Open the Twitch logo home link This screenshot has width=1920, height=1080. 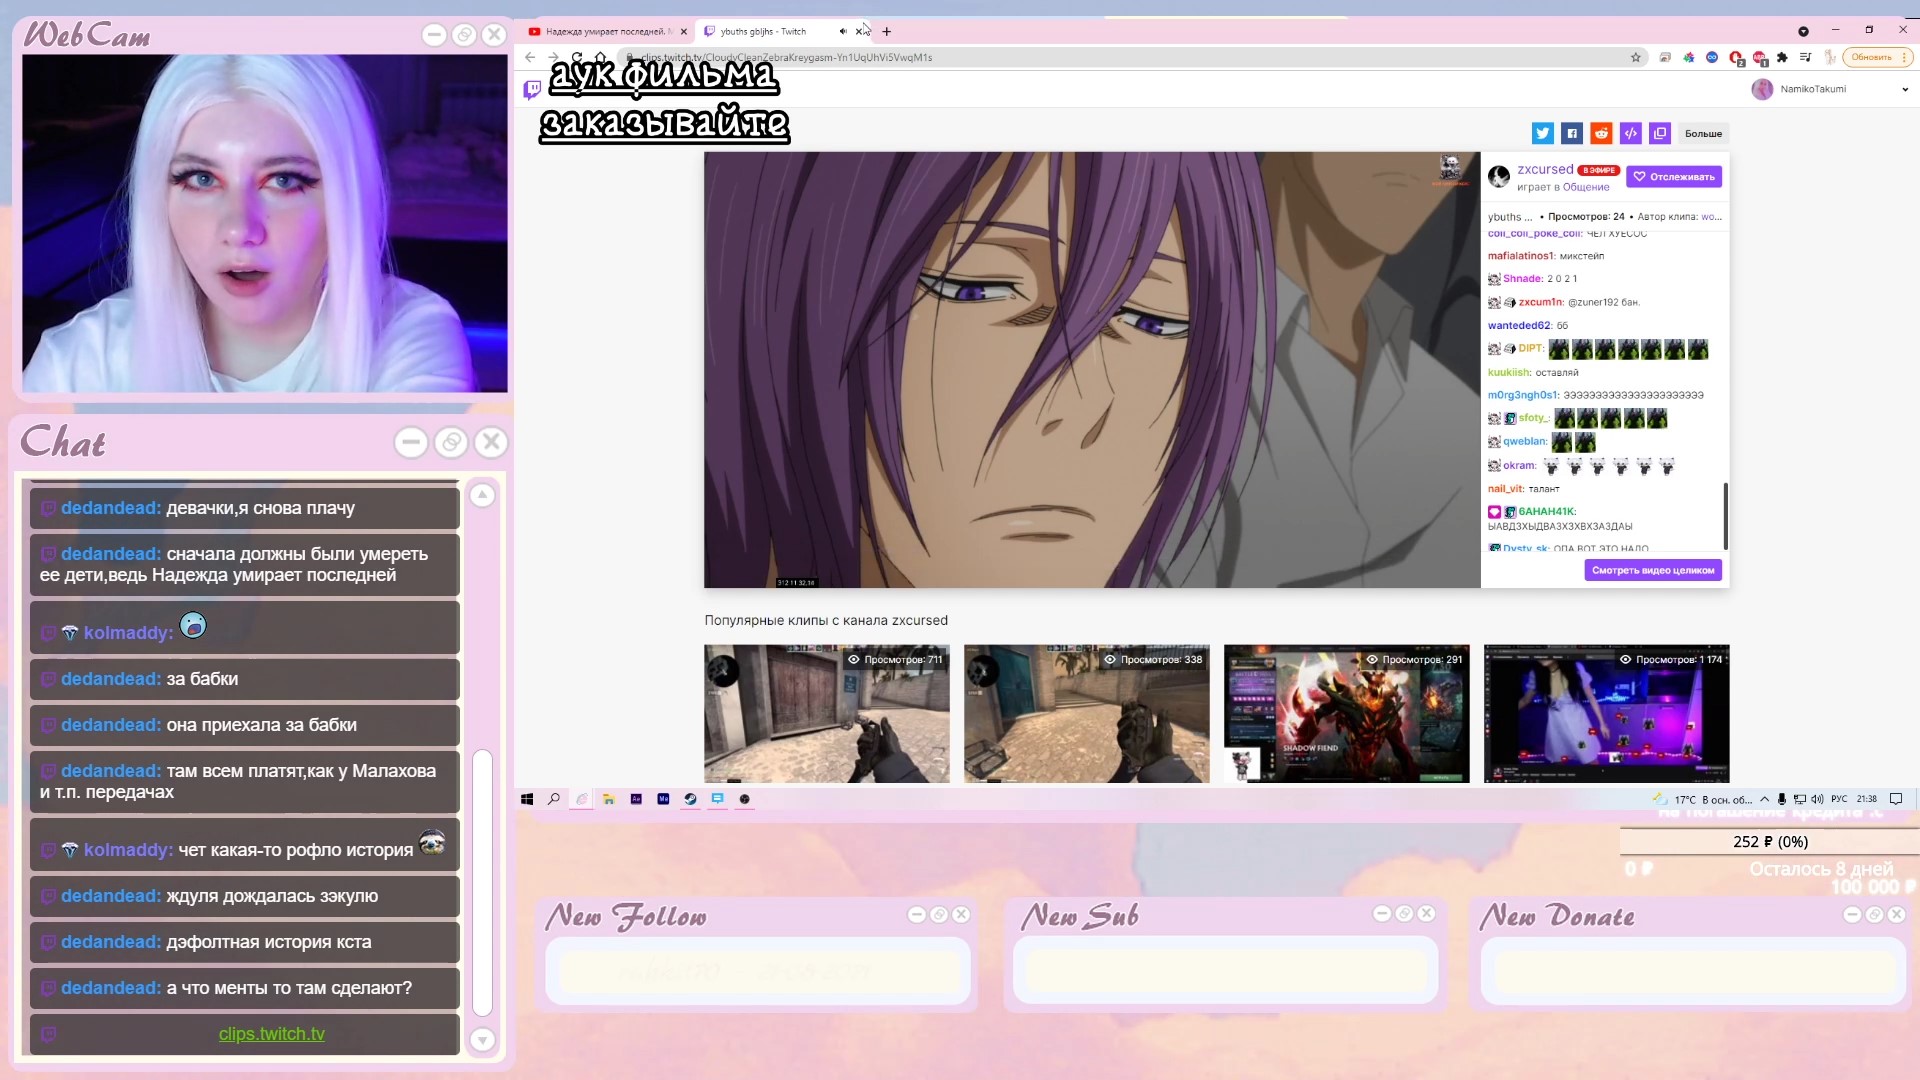(532, 90)
